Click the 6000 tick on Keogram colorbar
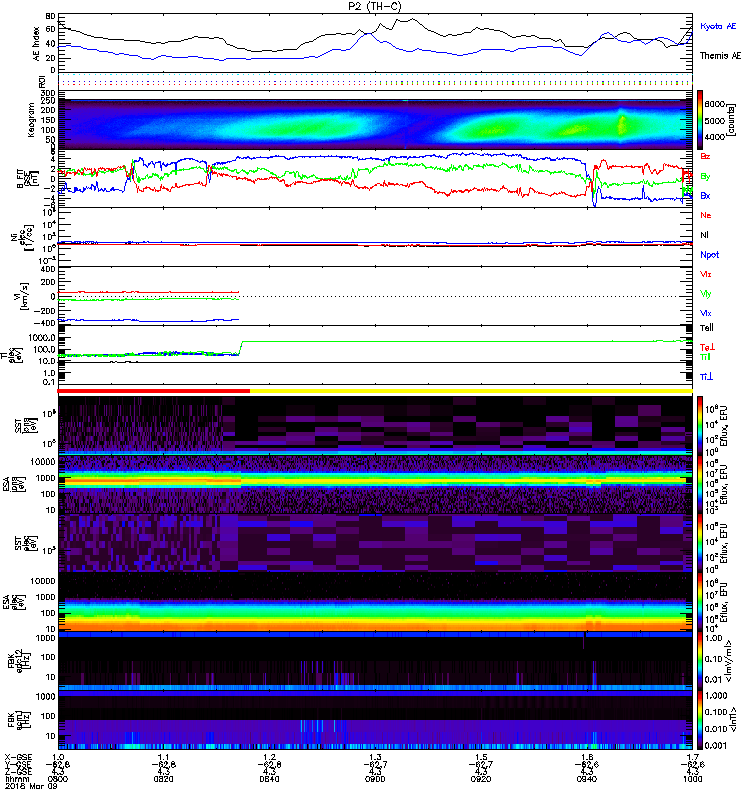Image resolution: width=750 pixels, height=800 pixels. (x=715, y=104)
